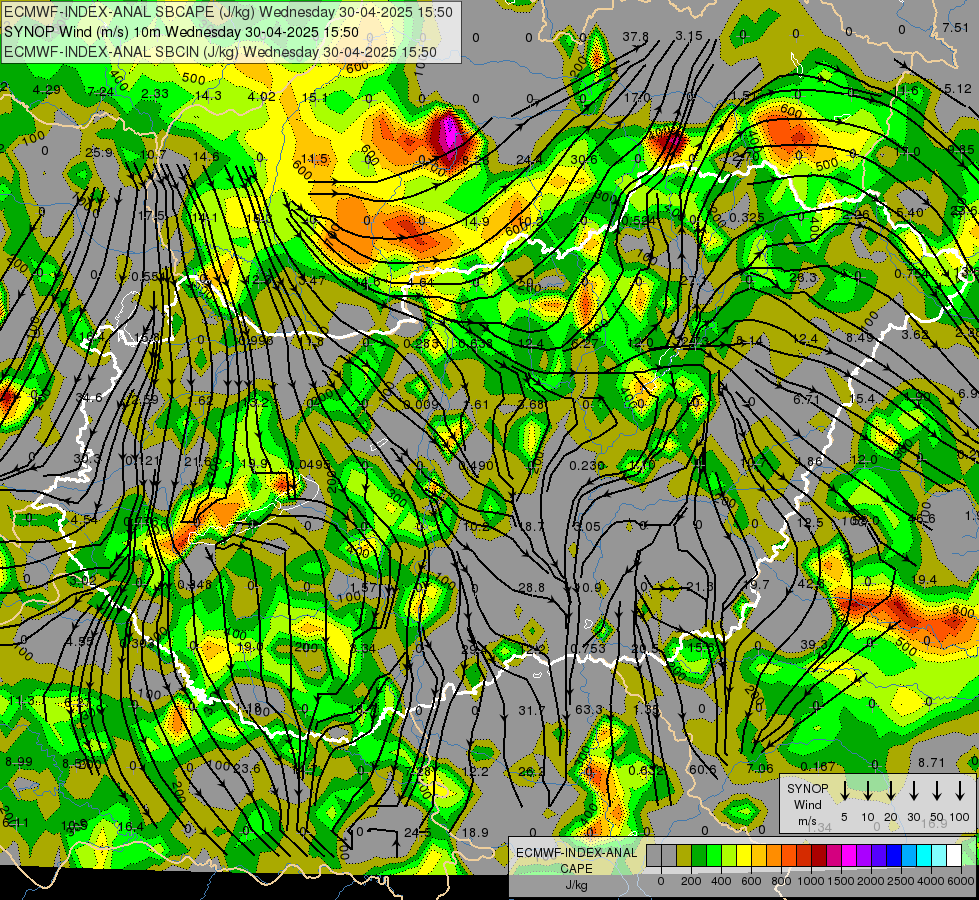This screenshot has height=900, width=979.
Task: Click the map value 5.12
Action: [958, 89]
